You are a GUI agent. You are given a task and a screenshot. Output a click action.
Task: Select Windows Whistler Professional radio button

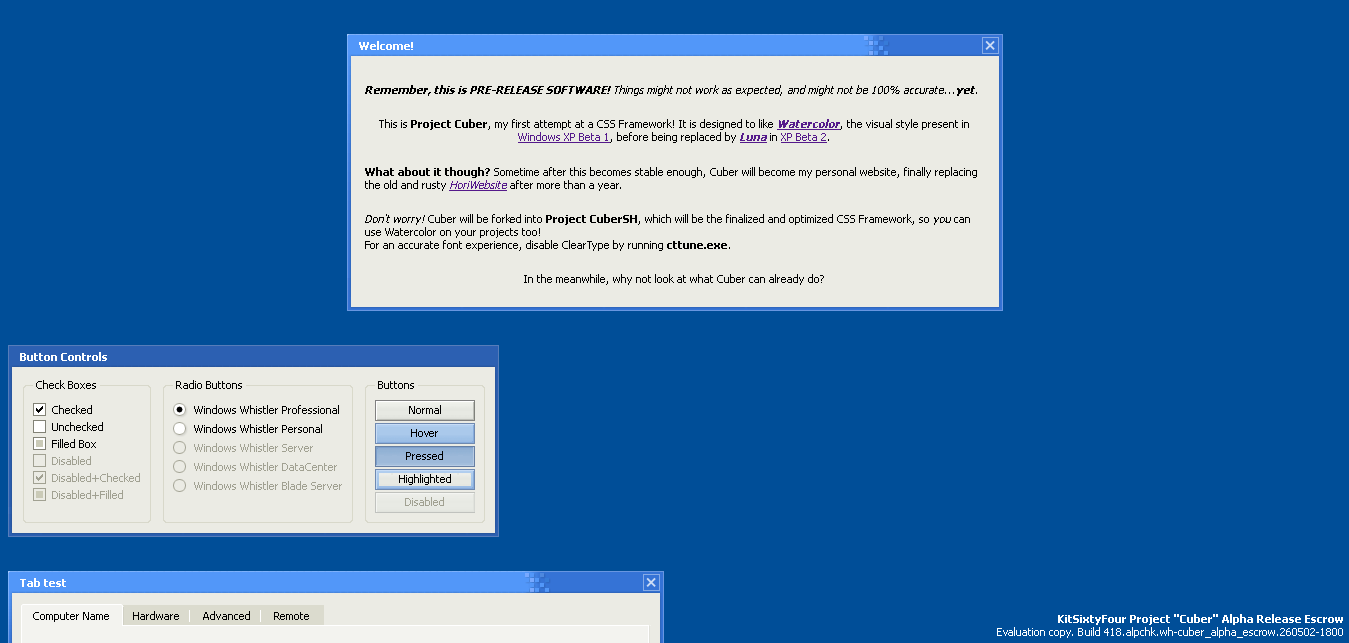180,410
